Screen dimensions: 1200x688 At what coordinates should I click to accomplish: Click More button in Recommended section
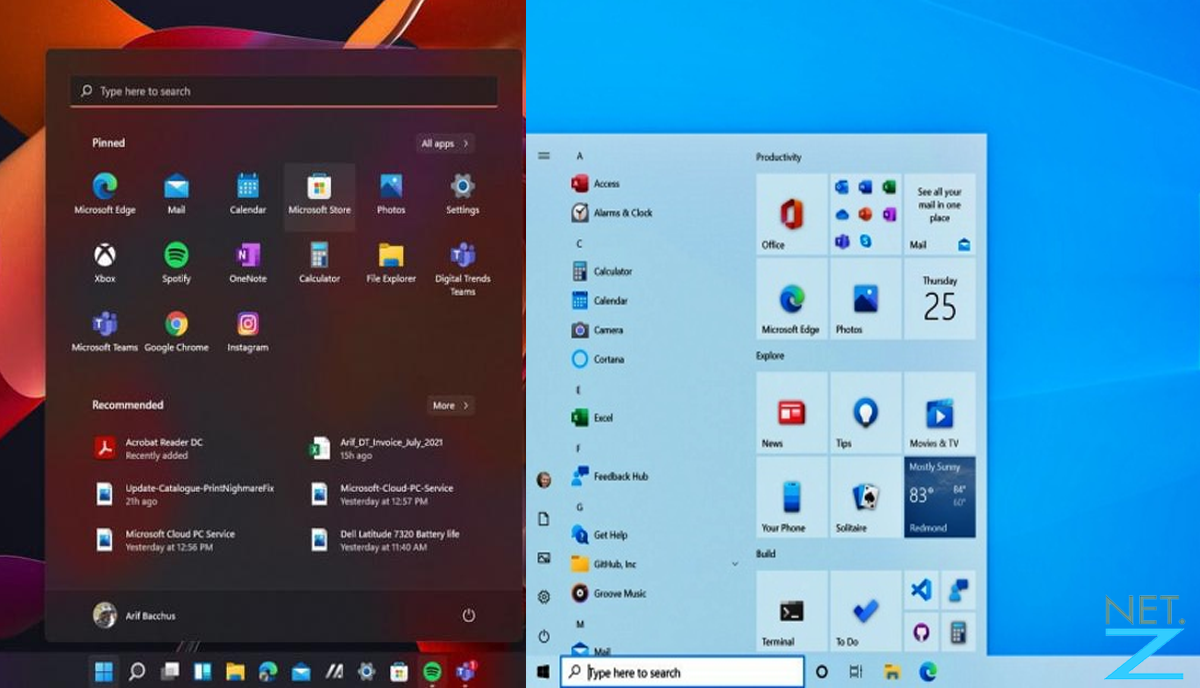451,405
